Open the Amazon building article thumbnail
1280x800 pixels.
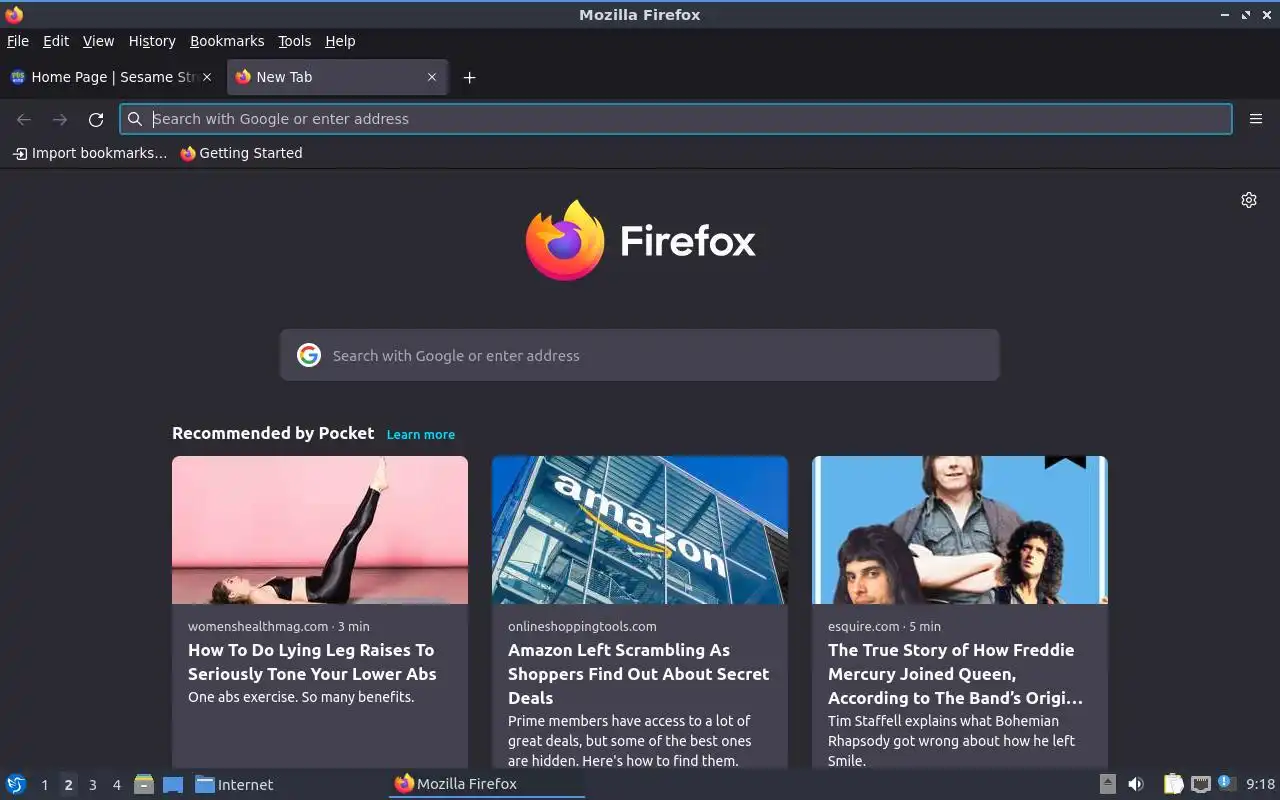640,530
